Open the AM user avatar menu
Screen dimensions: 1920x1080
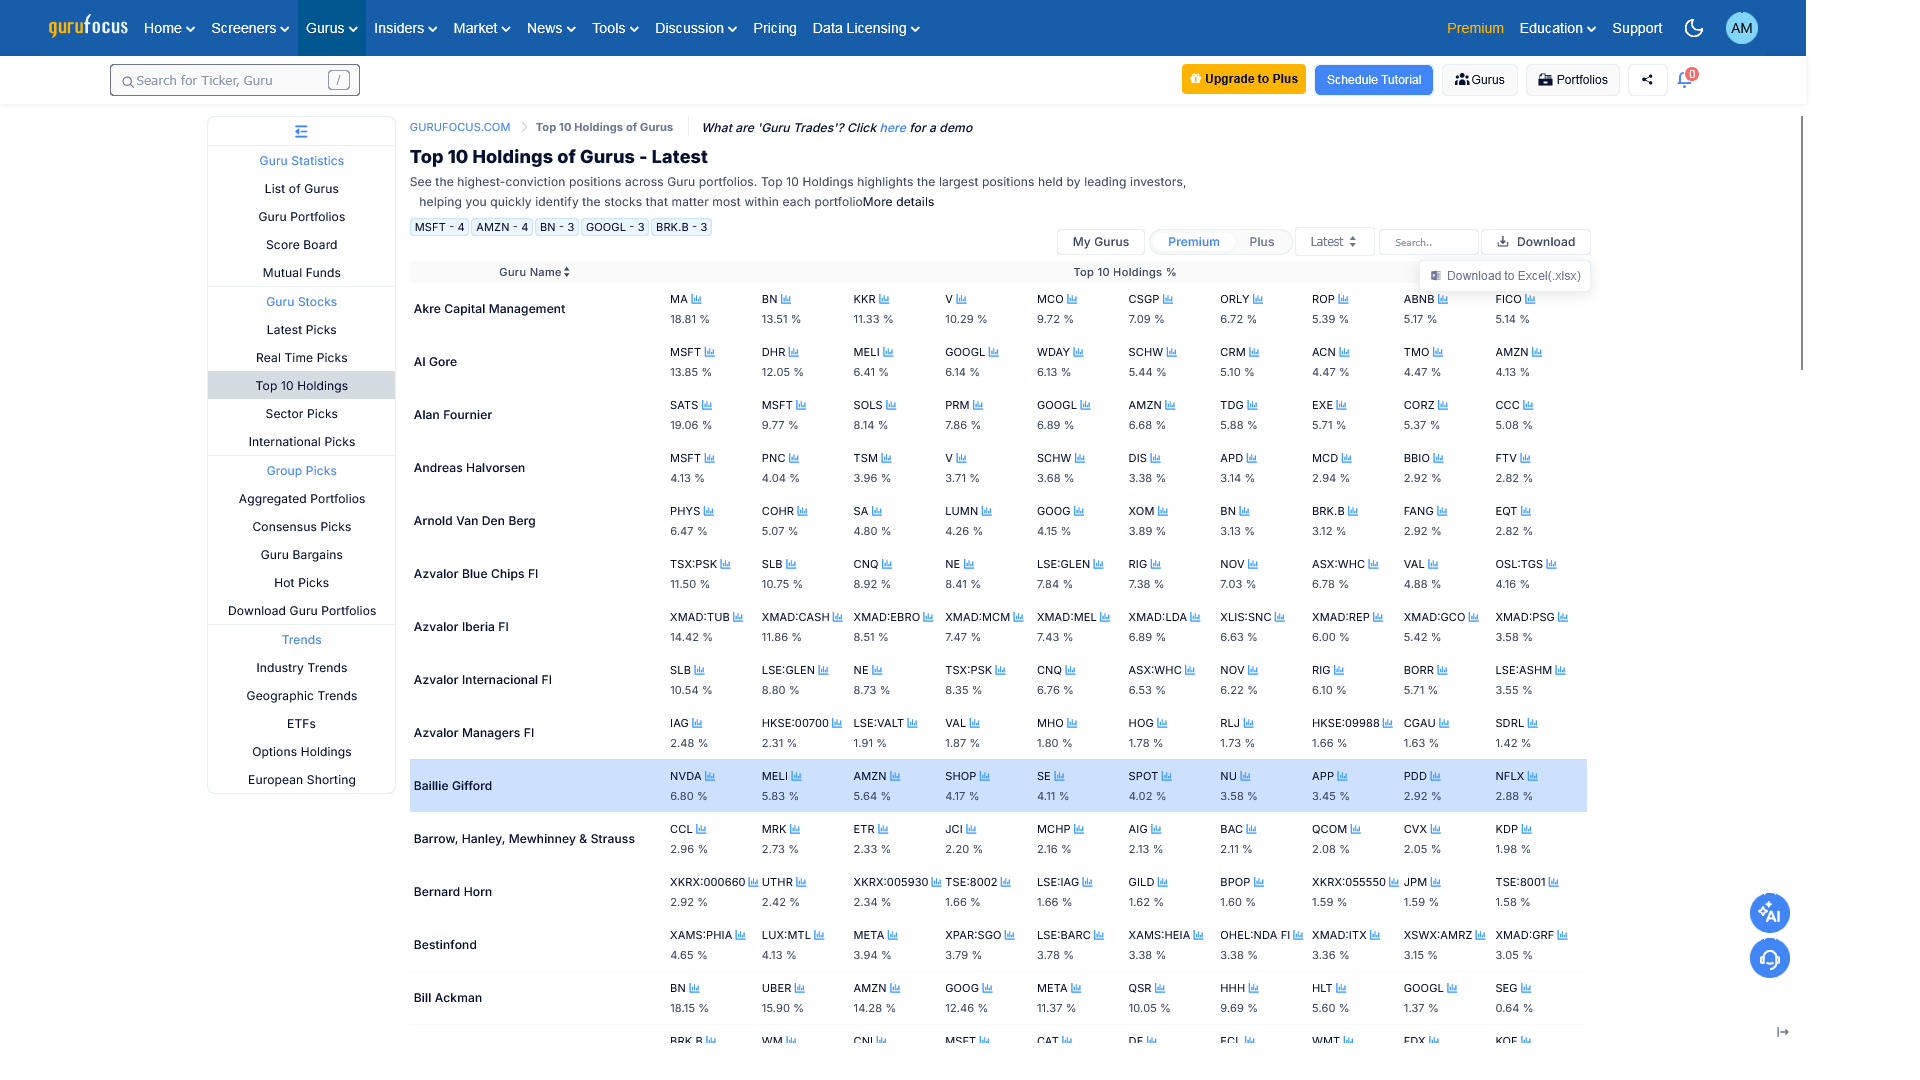point(1741,28)
